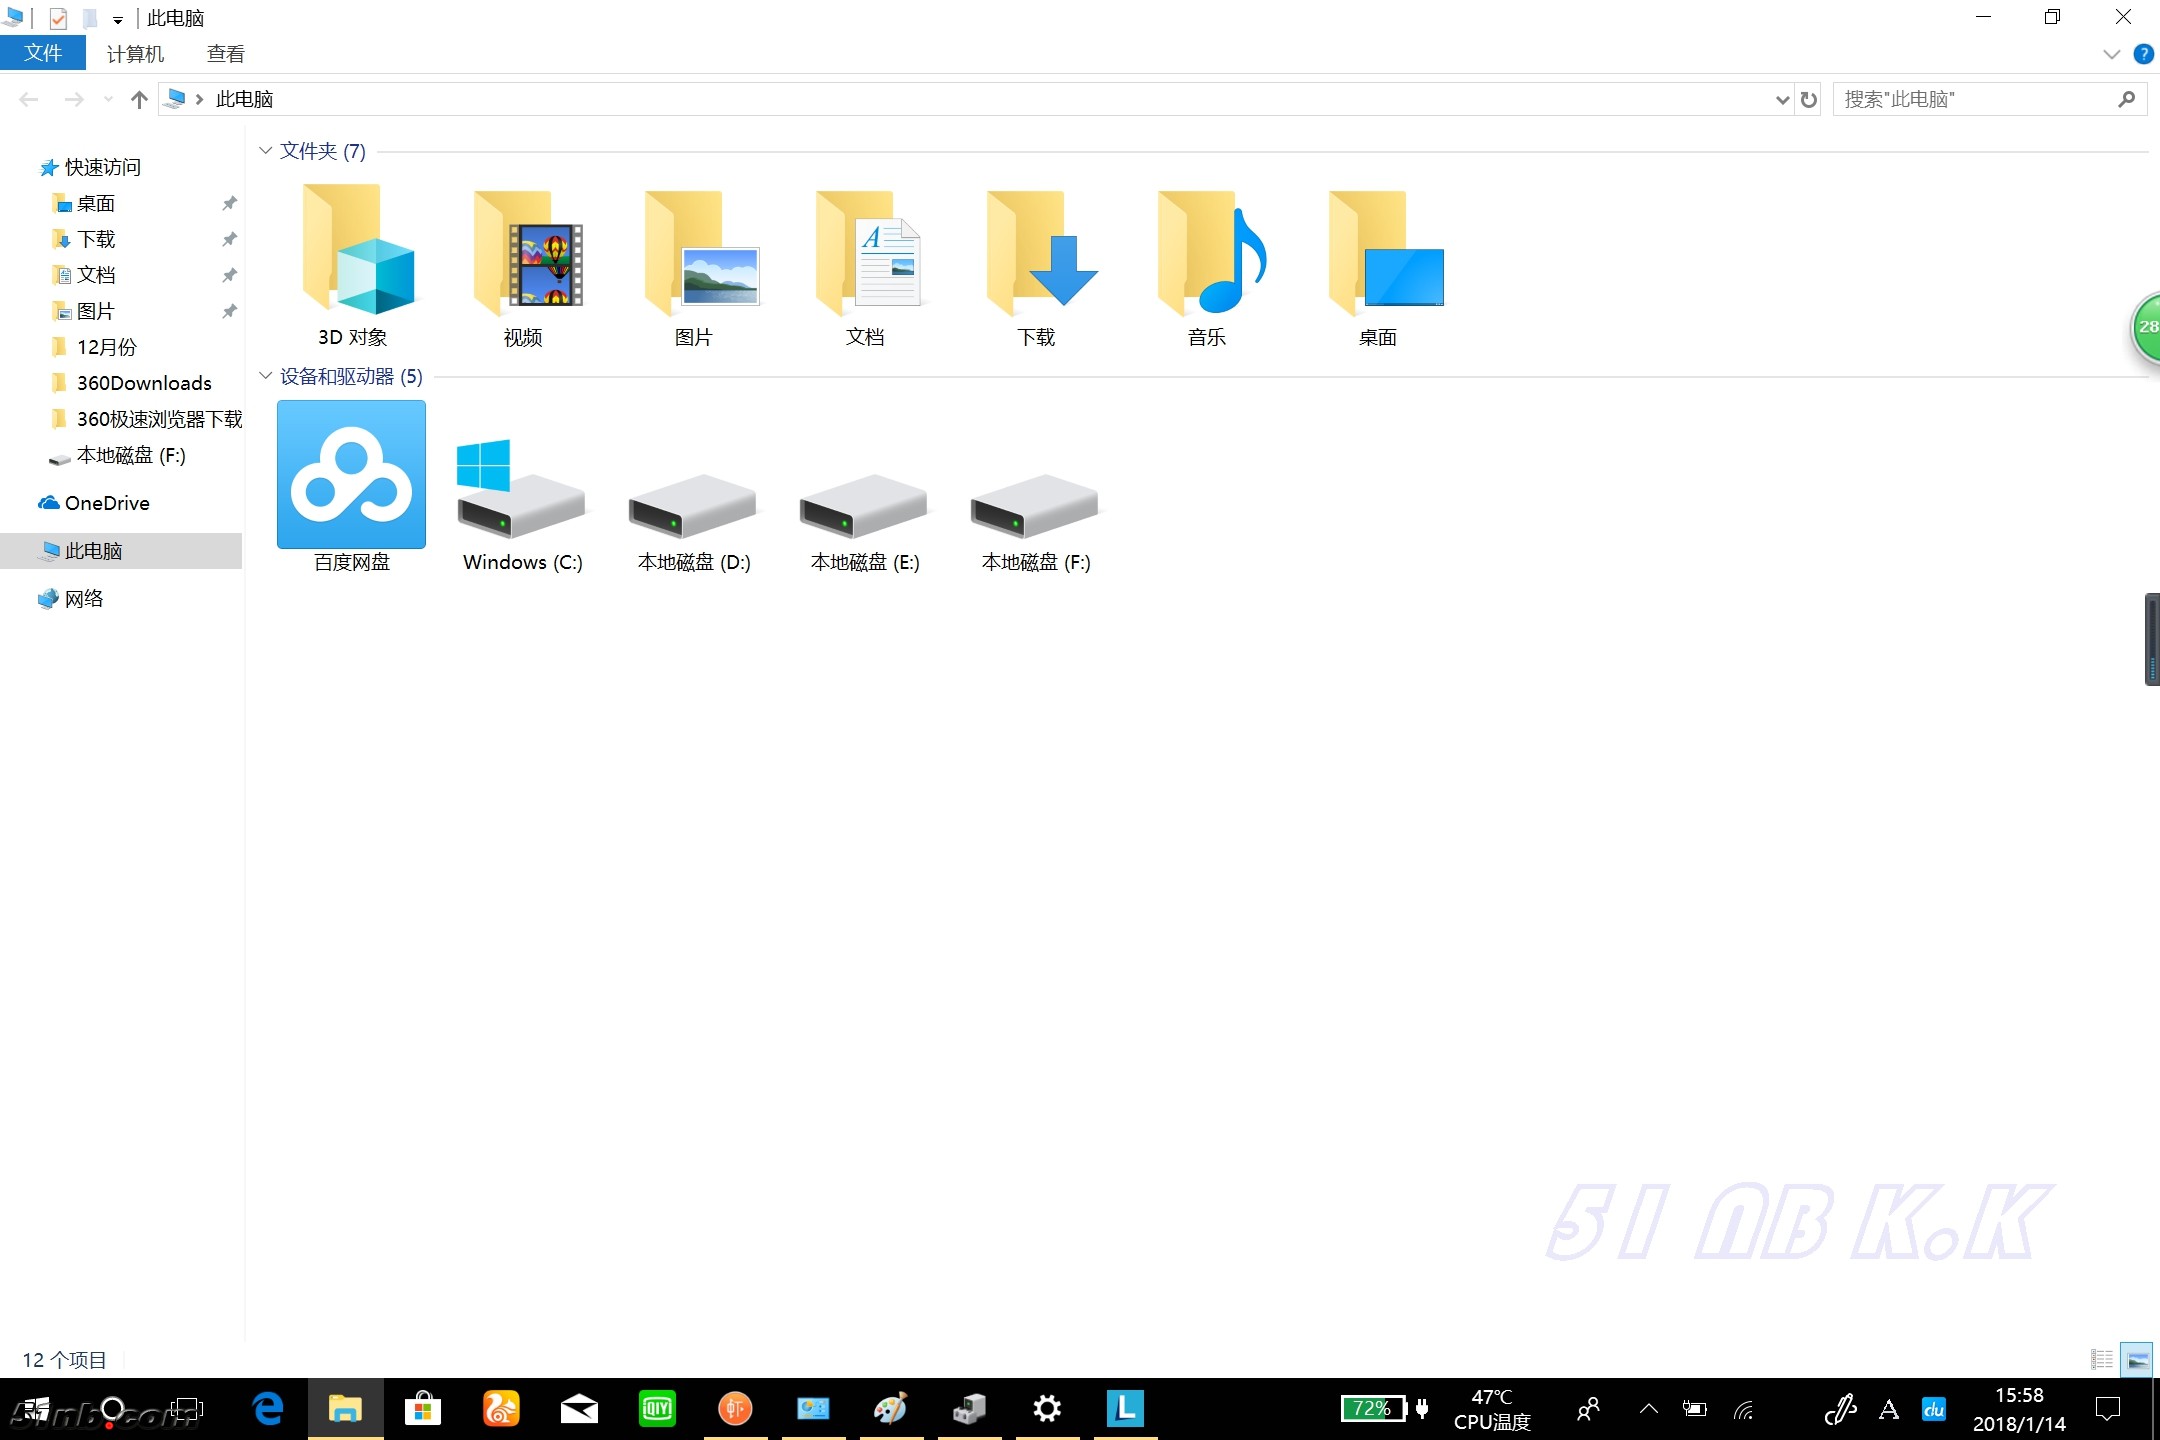The image size is (2160, 1440).
Task: Select 360Downloads in quick access
Action: tap(144, 383)
